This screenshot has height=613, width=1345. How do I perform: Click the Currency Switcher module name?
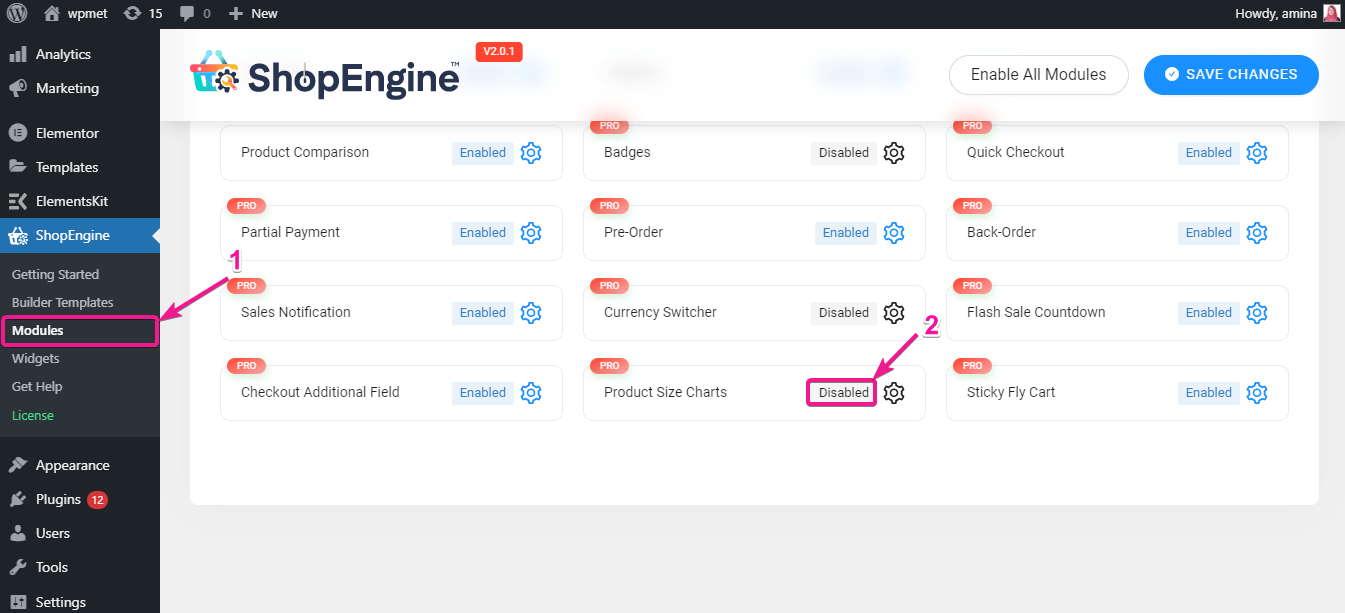click(x=660, y=312)
